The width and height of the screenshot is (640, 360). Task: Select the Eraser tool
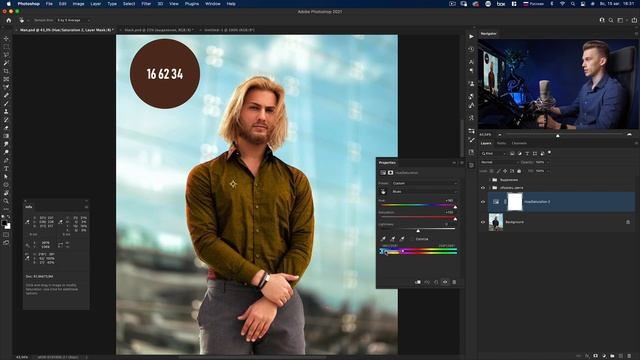(x=6, y=128)
